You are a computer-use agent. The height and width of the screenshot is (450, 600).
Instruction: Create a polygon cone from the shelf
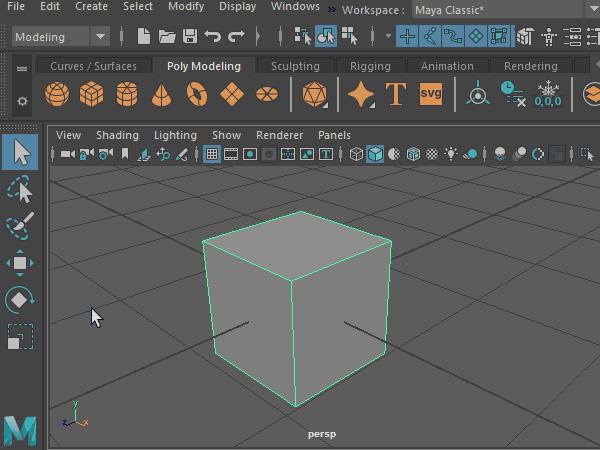pos(161,96)
